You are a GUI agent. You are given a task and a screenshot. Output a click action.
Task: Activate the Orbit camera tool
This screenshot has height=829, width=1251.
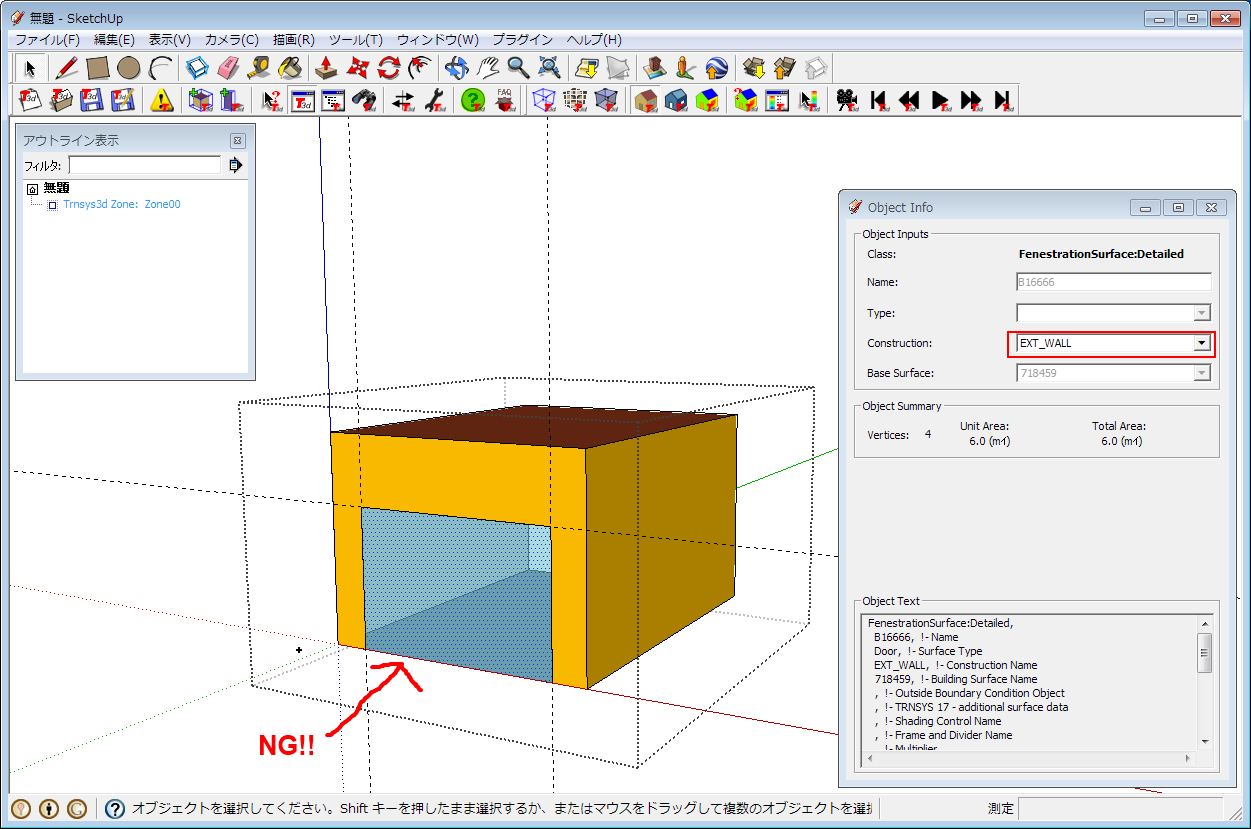tap(456, 68)
